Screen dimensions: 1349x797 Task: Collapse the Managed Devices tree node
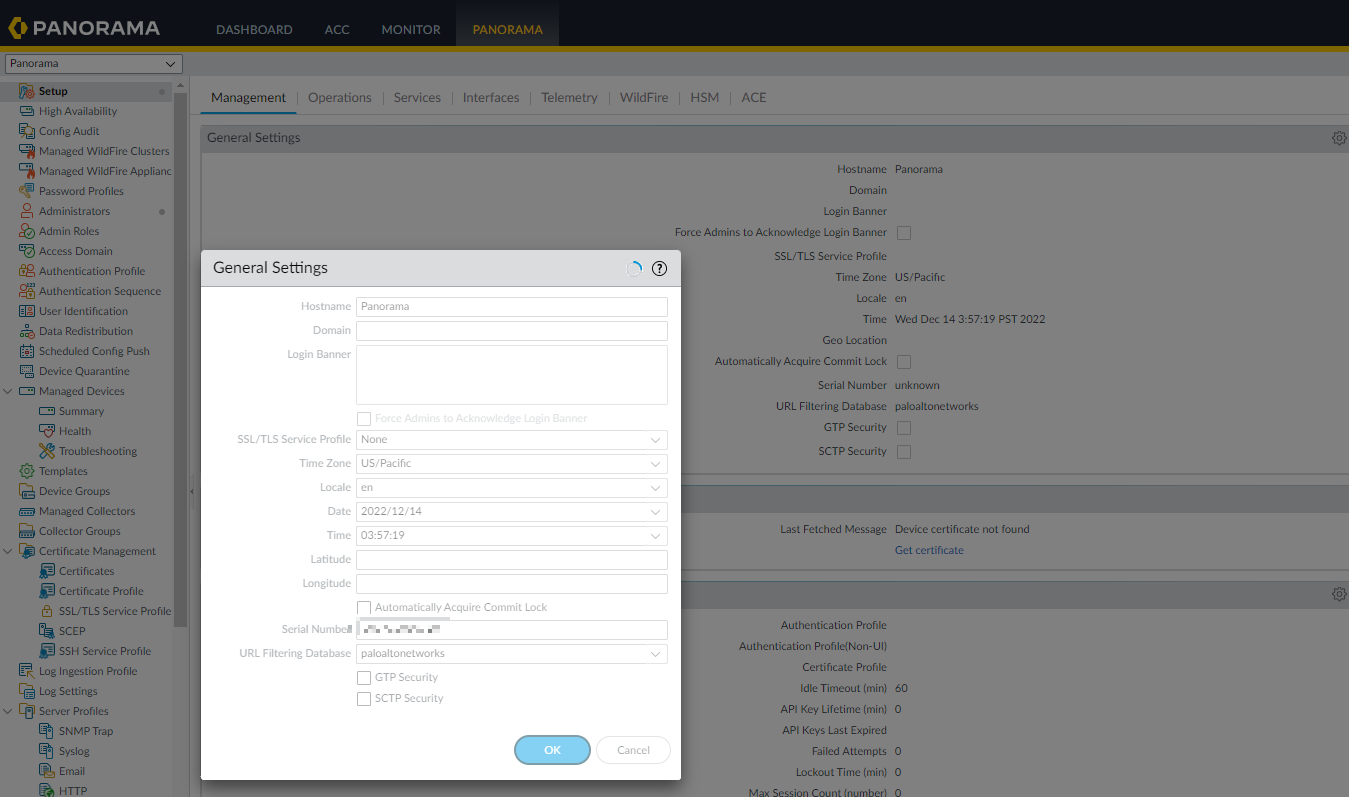coord(8,391)
